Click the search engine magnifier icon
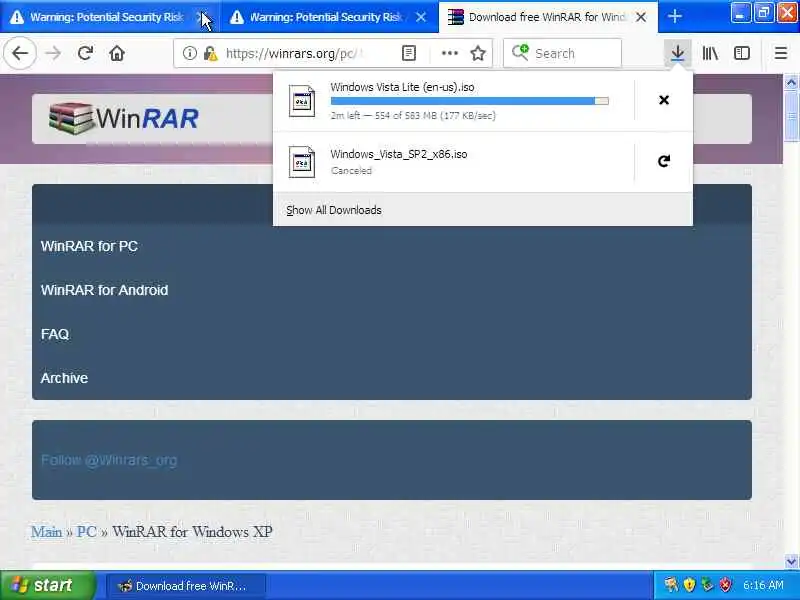 520,53
